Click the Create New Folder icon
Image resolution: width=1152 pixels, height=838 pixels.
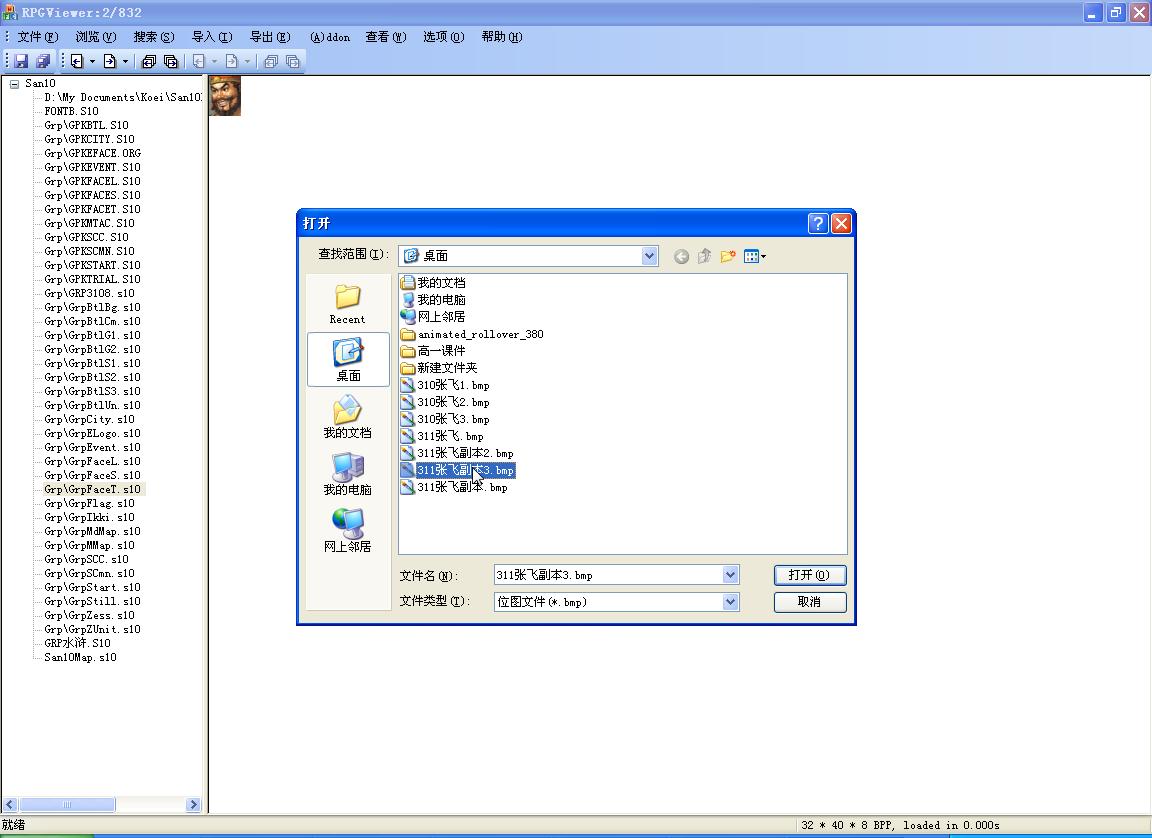[x=728, y=256]
